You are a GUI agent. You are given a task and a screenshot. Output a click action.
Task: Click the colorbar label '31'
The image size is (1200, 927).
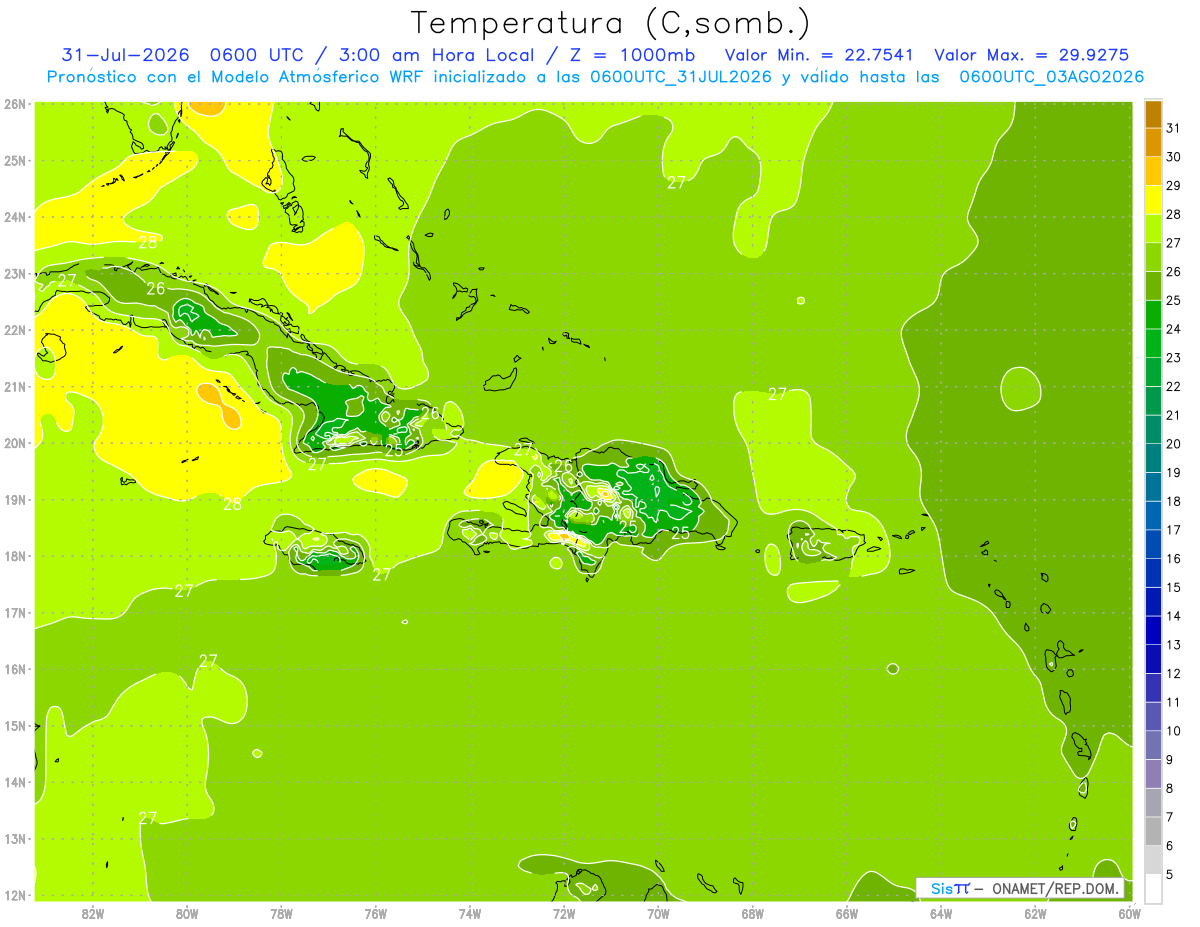pyautogui.click(x=1174, y=128)
